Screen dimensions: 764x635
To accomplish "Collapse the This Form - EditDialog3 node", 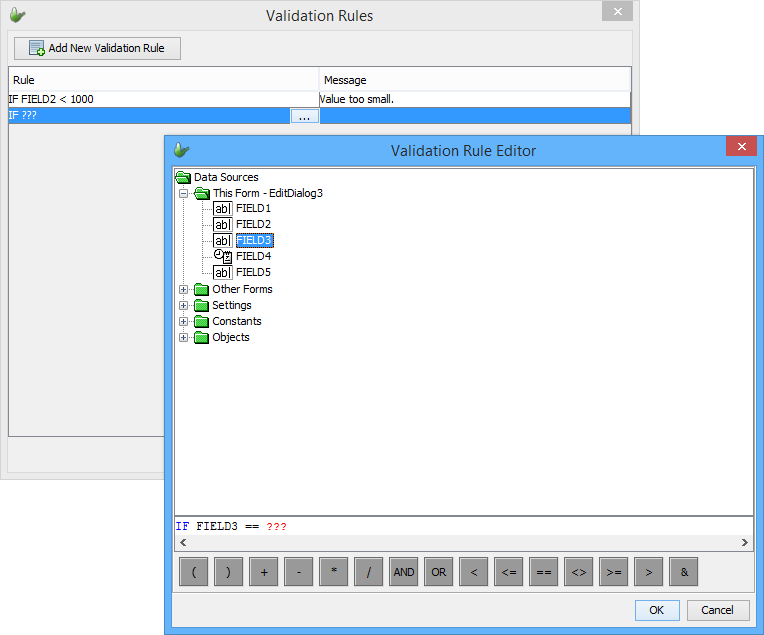I will [184, 193].
